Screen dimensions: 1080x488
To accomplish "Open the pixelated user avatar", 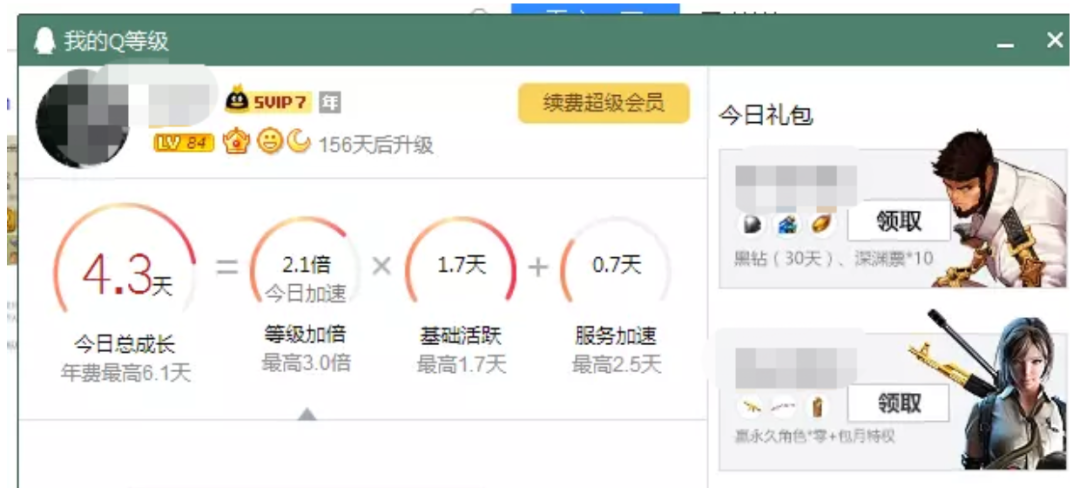I will (x=83, y=118).
